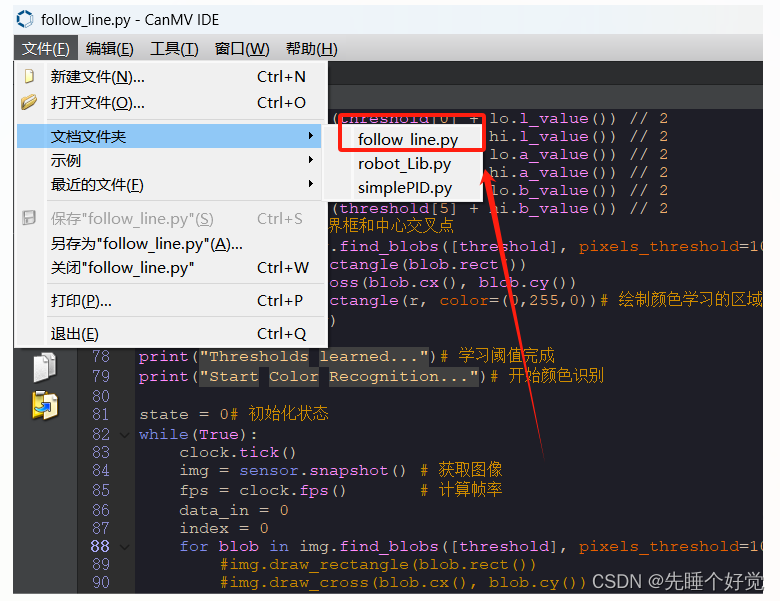Open robot_Lib.py from the submenu
The width and height of the screenshot is (780, 601).
click(404, 164)
